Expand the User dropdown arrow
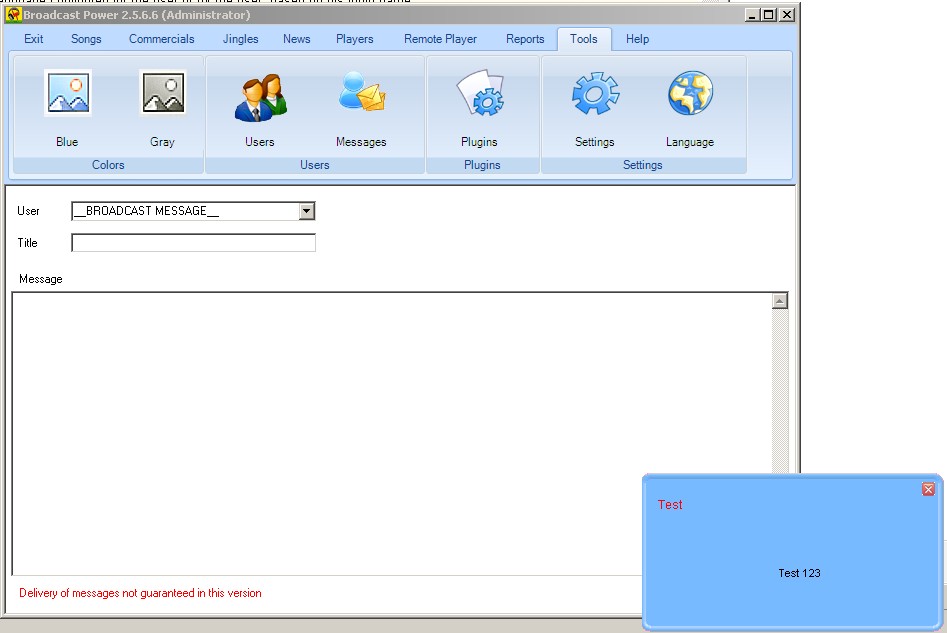The height and width of the screenshot is (633, 947). click(307, 211)
